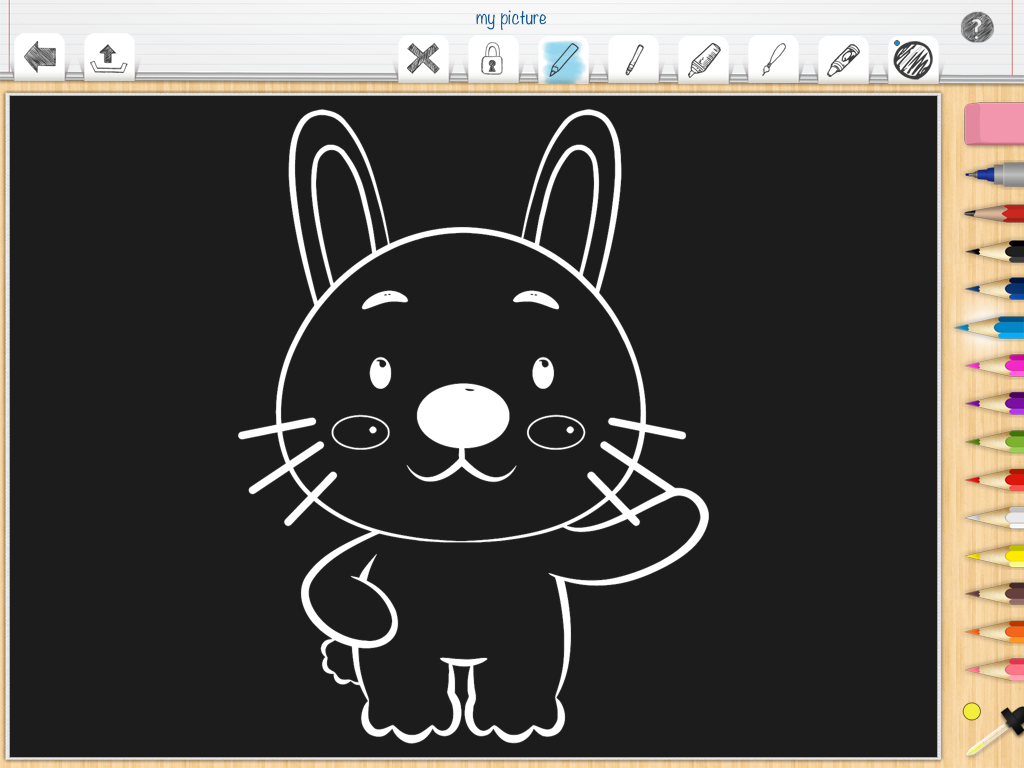Image resolution: width=1024 pixels, height=768 pixels.
Task: Open the share/export icon
Action: (x=108, y=58)
